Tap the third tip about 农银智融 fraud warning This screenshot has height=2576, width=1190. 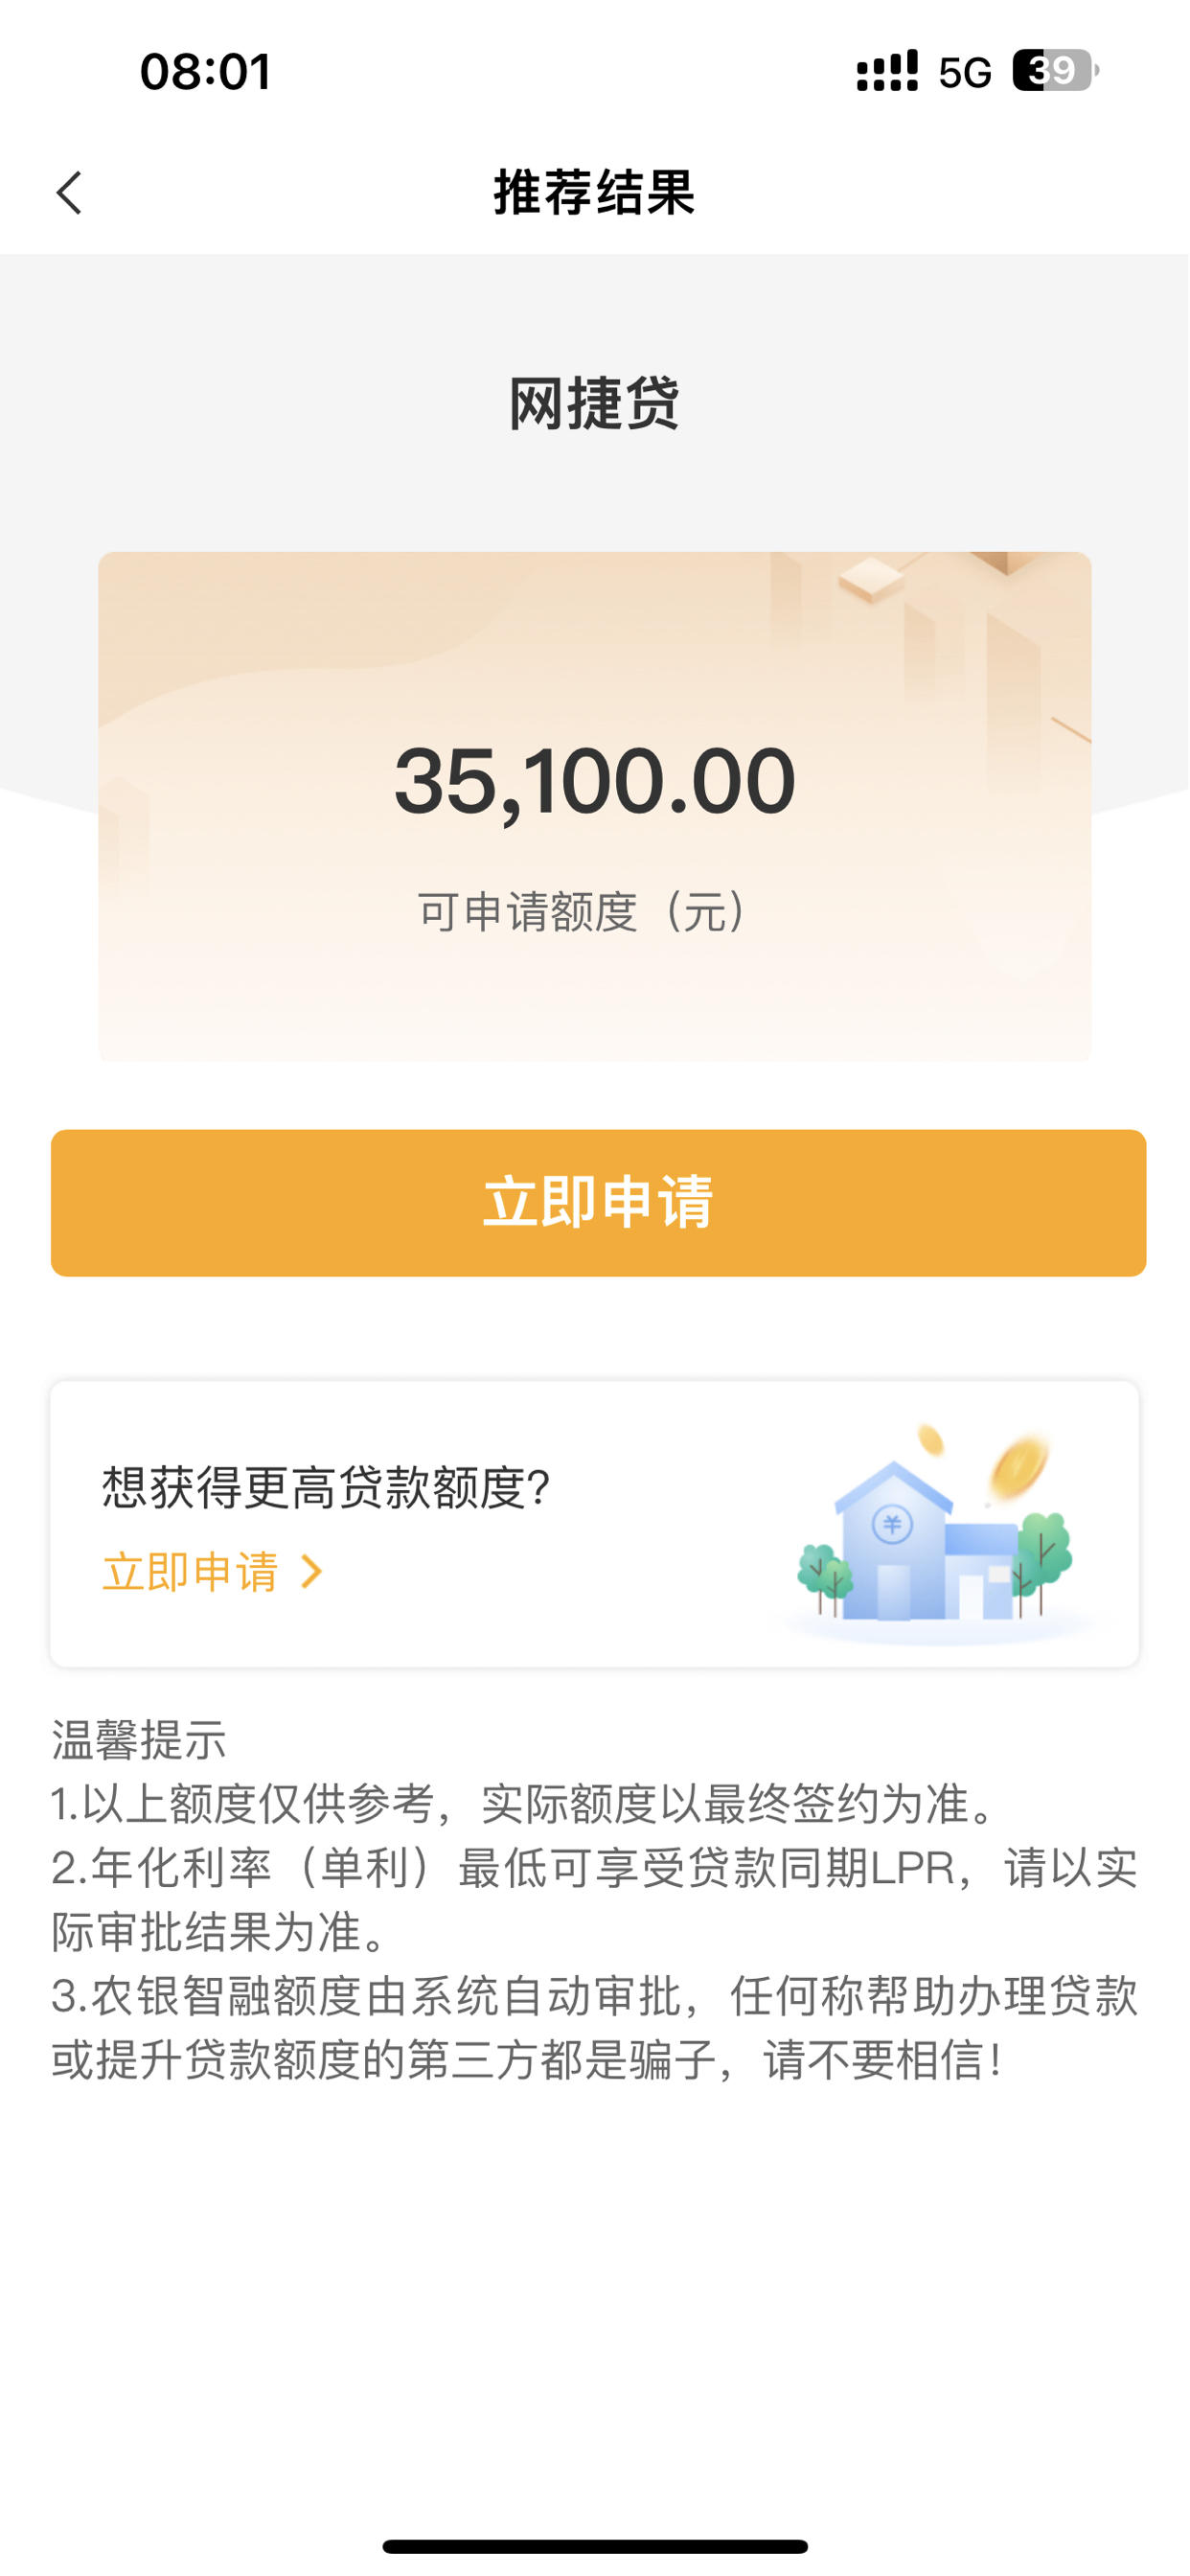click(x=594, y=2027)
